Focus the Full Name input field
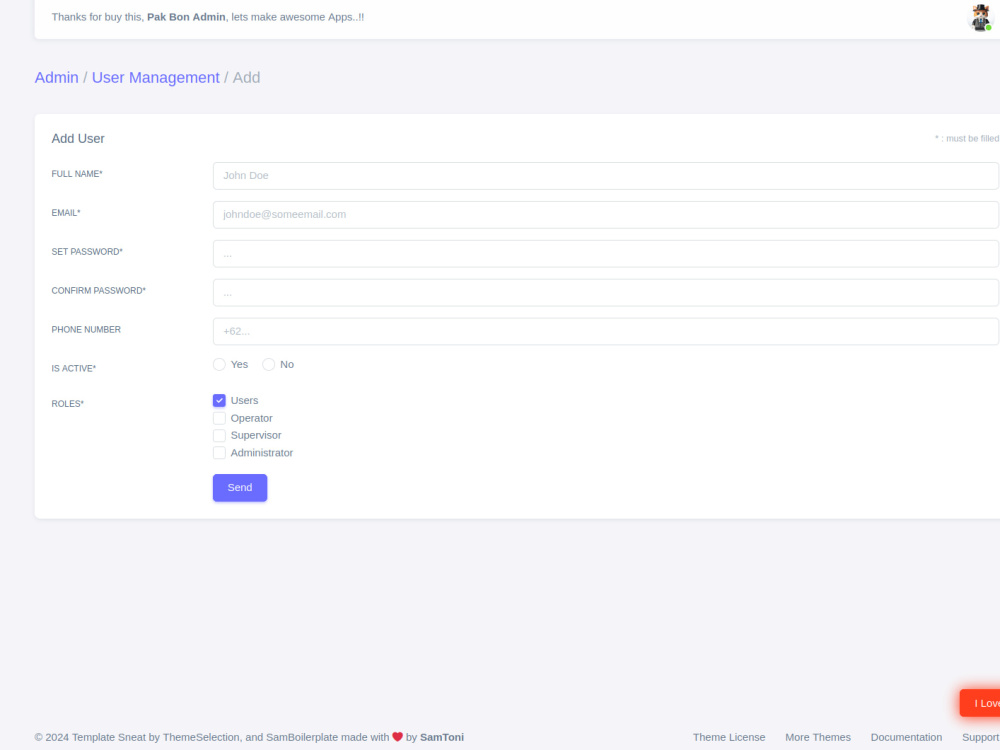The height and width of the screenshot is (750, 1000). 605,175
